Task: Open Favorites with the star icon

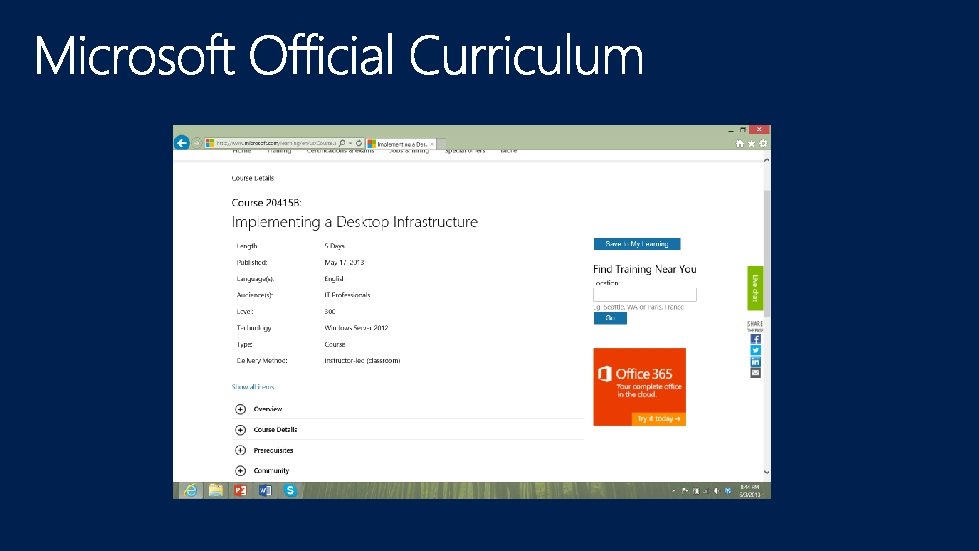Action: [x=751, y=144]
